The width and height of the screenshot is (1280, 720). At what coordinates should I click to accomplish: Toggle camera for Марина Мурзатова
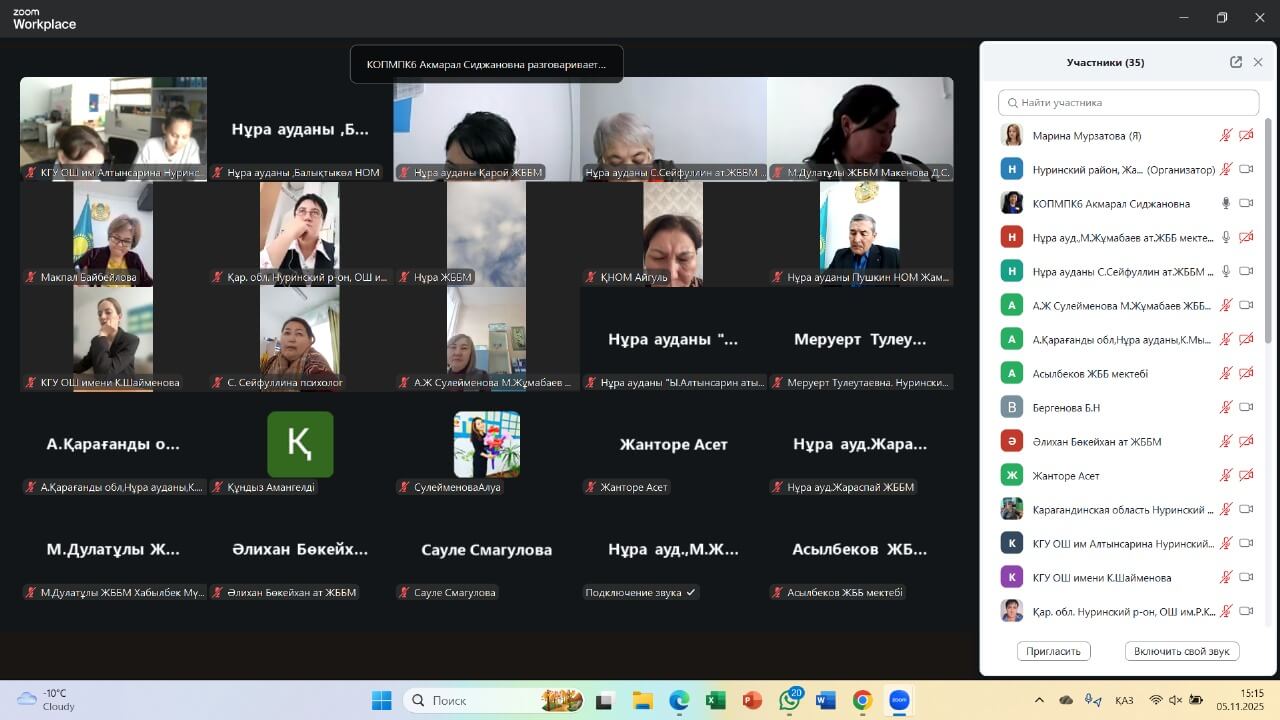click(1246, 135)
